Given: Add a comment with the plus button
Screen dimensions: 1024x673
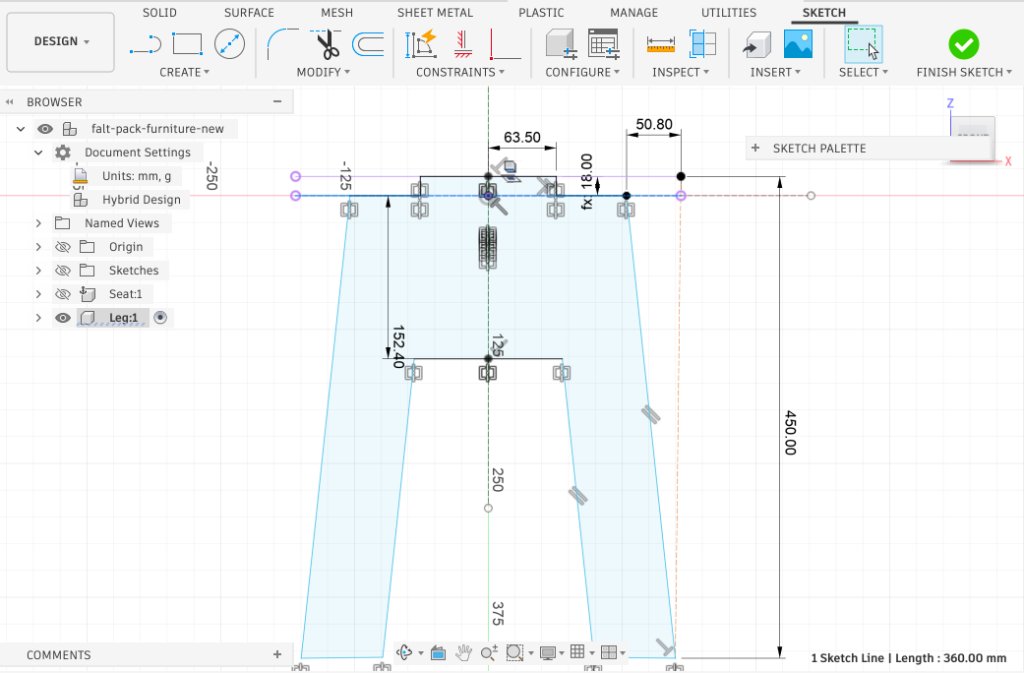Looking at the screenshot, I should click(277, 654).
